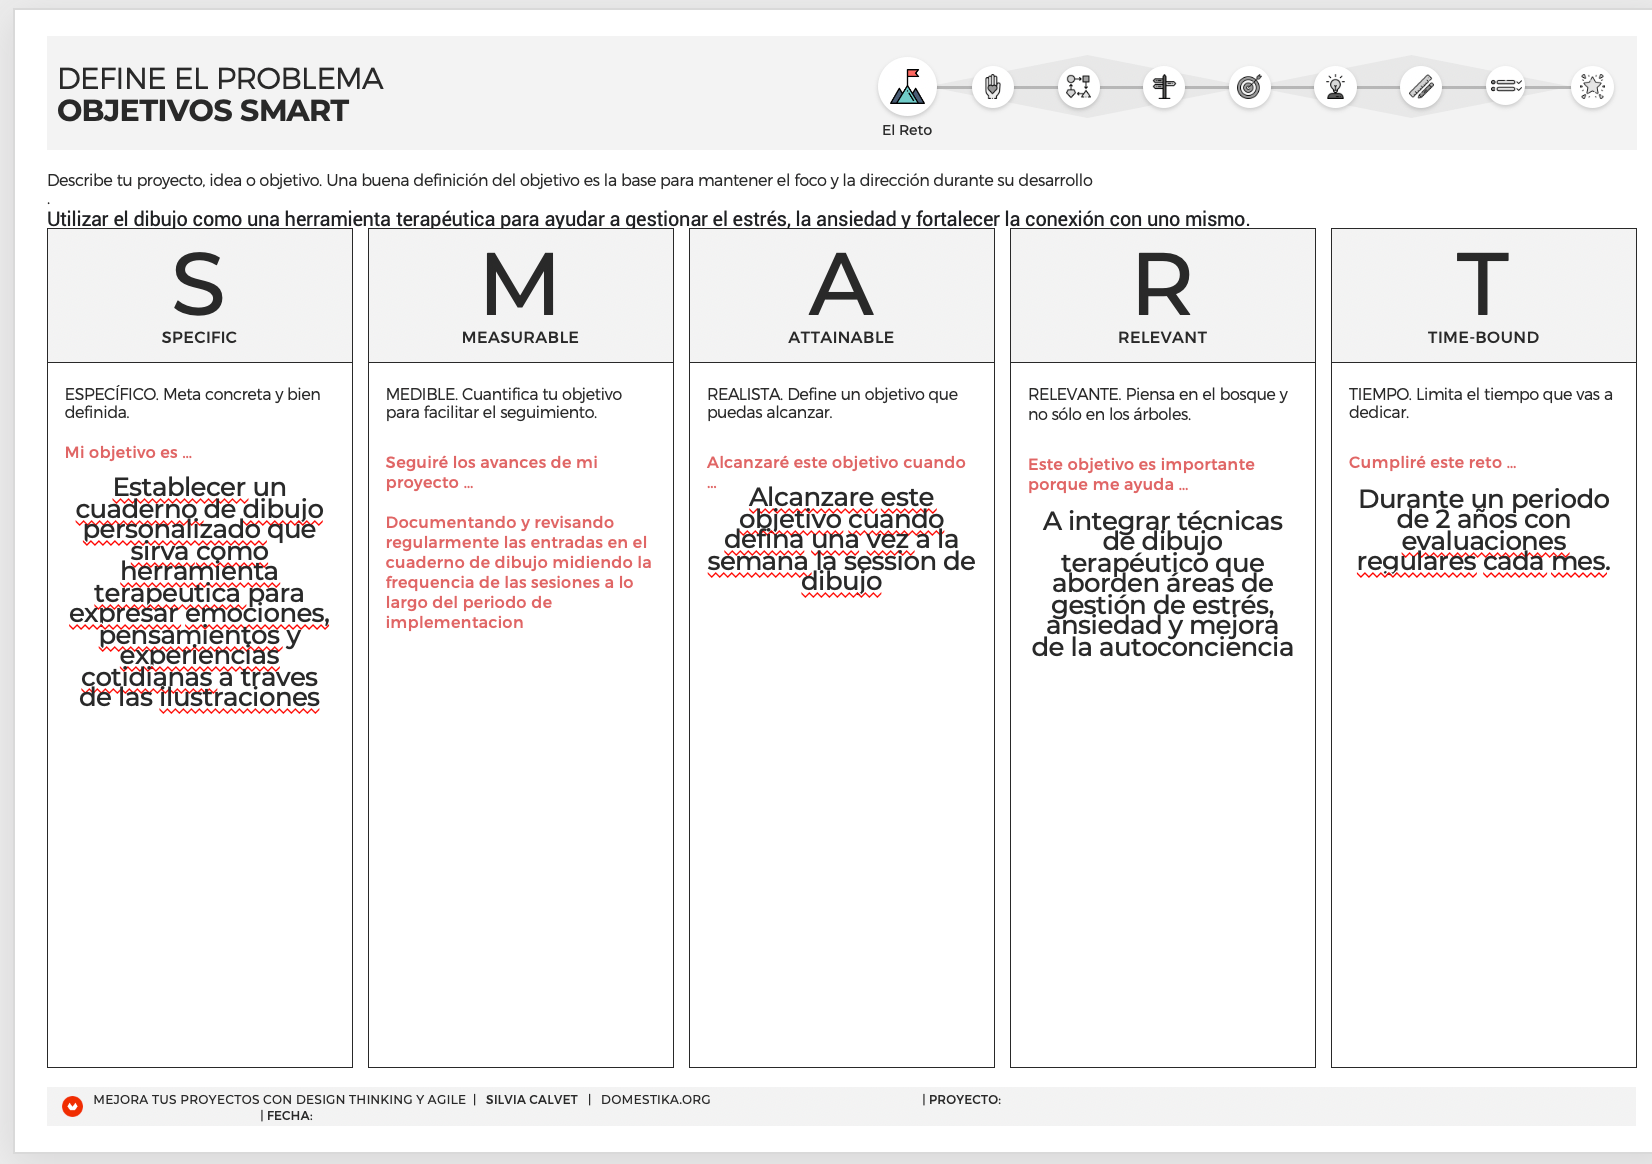
Task: Open the flowchart diagram step icon
Action: [1078, 88]
